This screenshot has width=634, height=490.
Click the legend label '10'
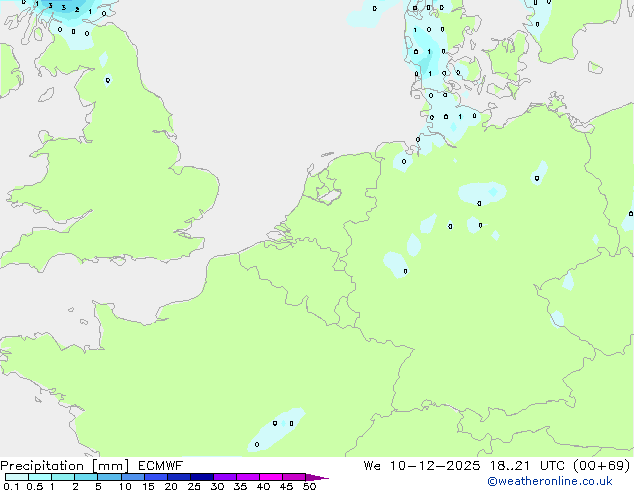click(125, 486)
